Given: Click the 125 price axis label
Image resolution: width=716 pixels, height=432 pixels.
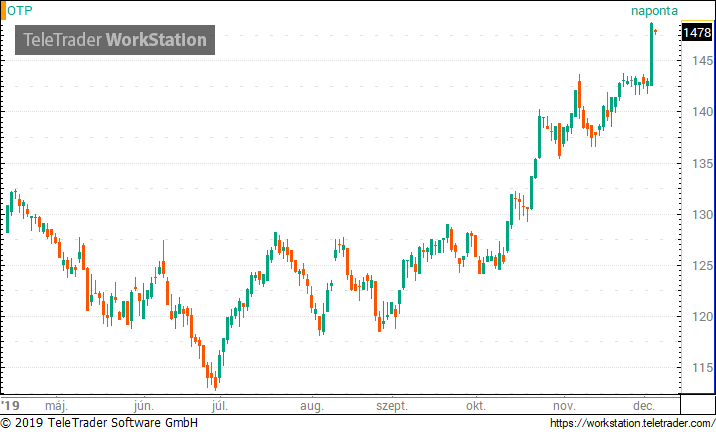Looking at the screenshot, I should point(702,265).
